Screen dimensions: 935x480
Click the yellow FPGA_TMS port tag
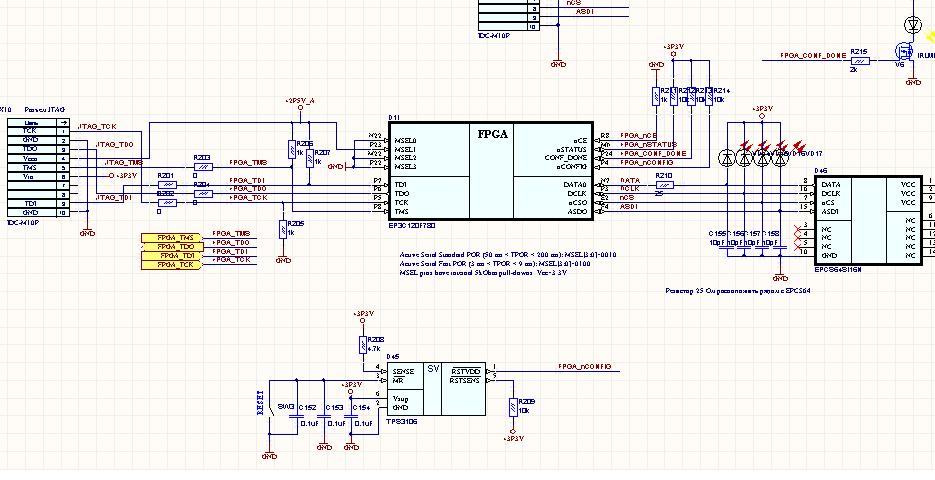[173, 237]
